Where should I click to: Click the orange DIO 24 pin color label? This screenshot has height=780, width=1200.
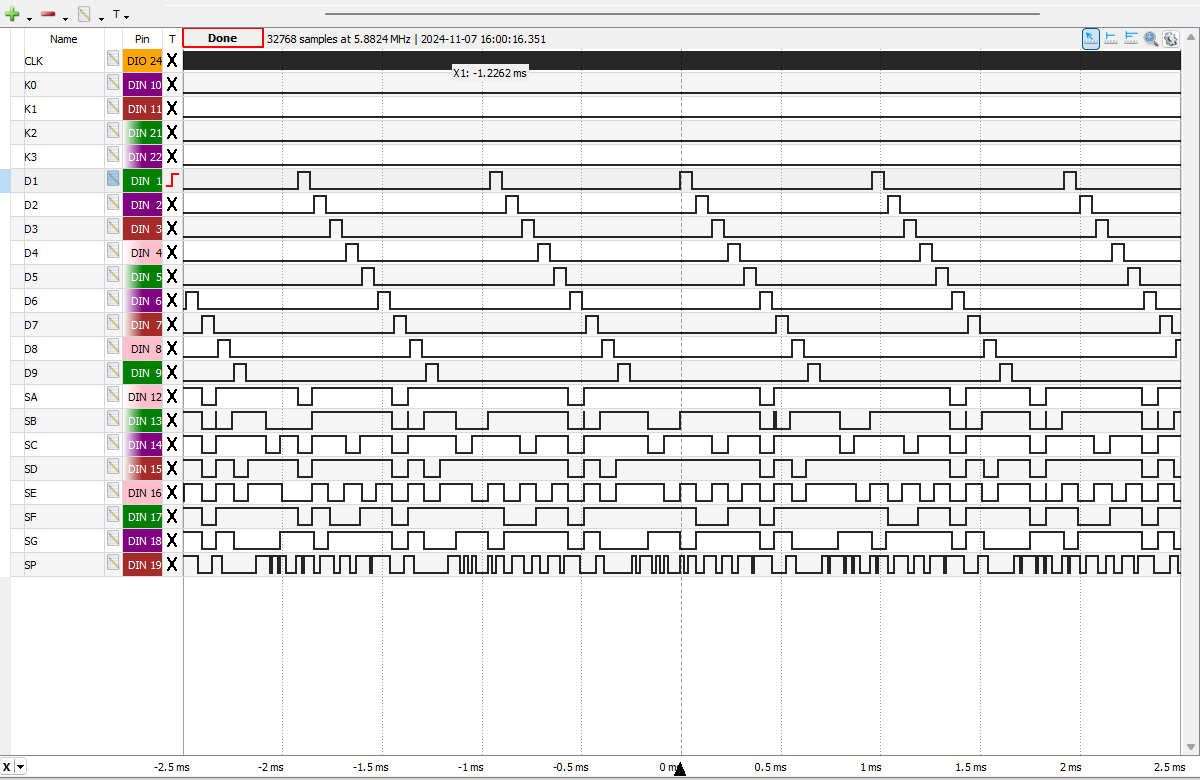point(143,60)
